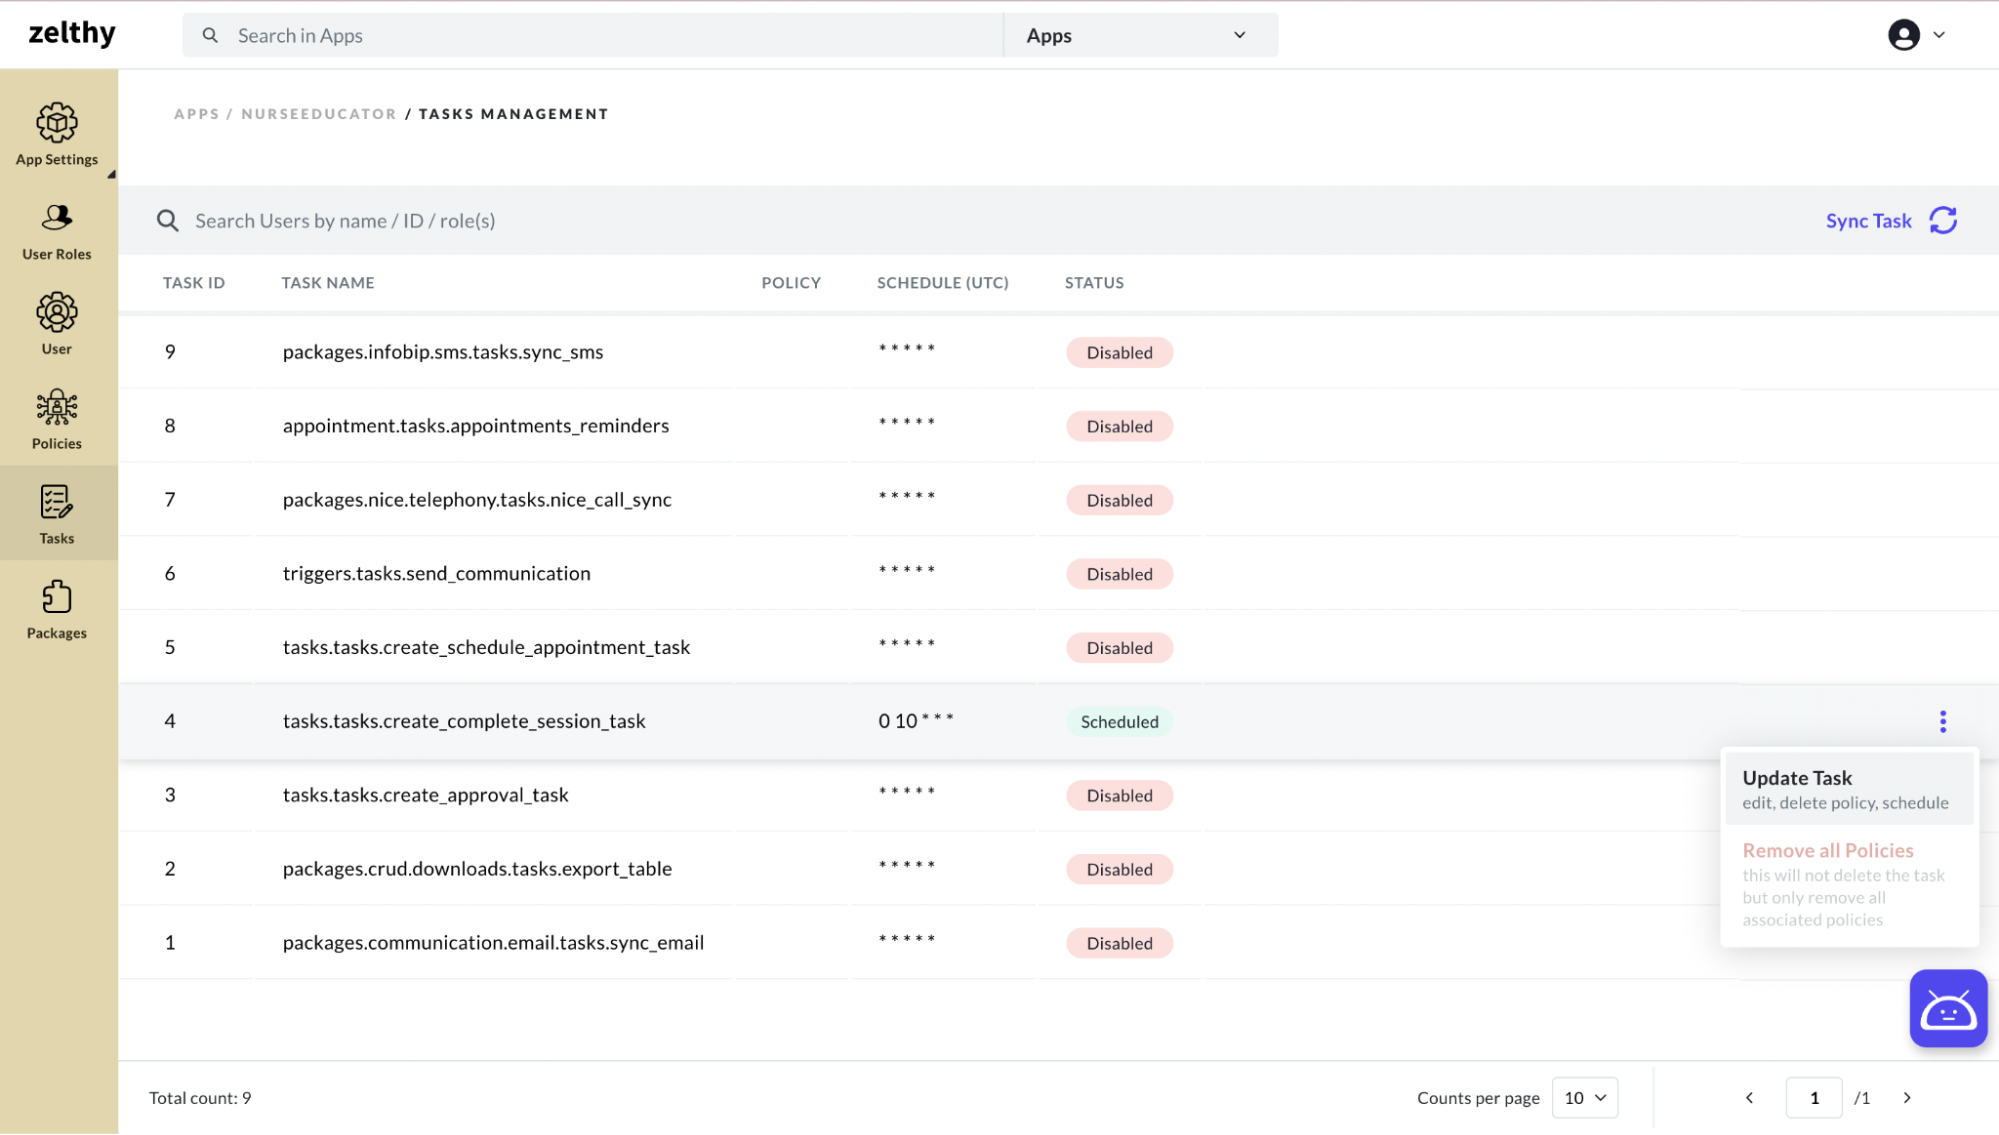Click task ID 1 cell
Screen dimensions: 1999x1135
170,943
